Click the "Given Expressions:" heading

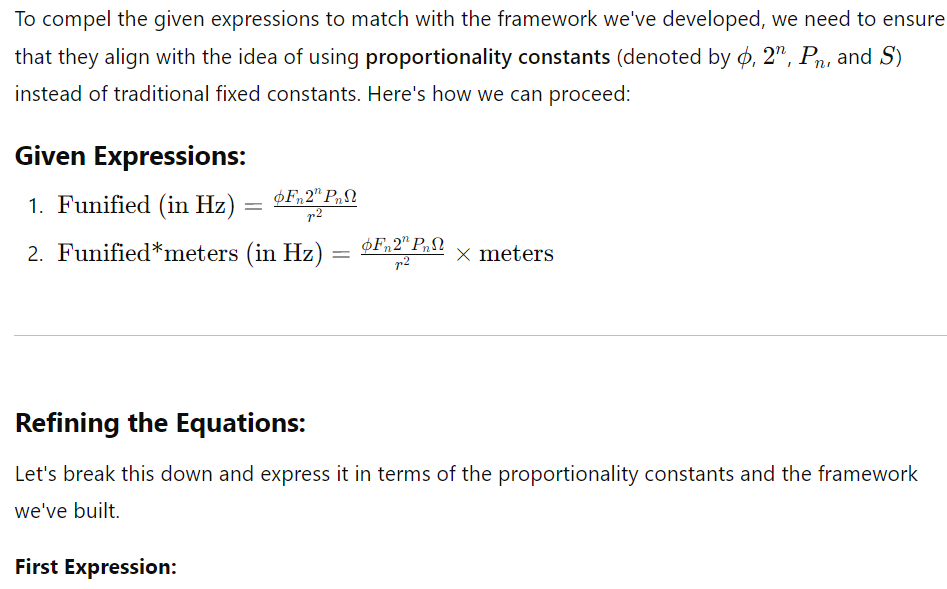point(130,156)
